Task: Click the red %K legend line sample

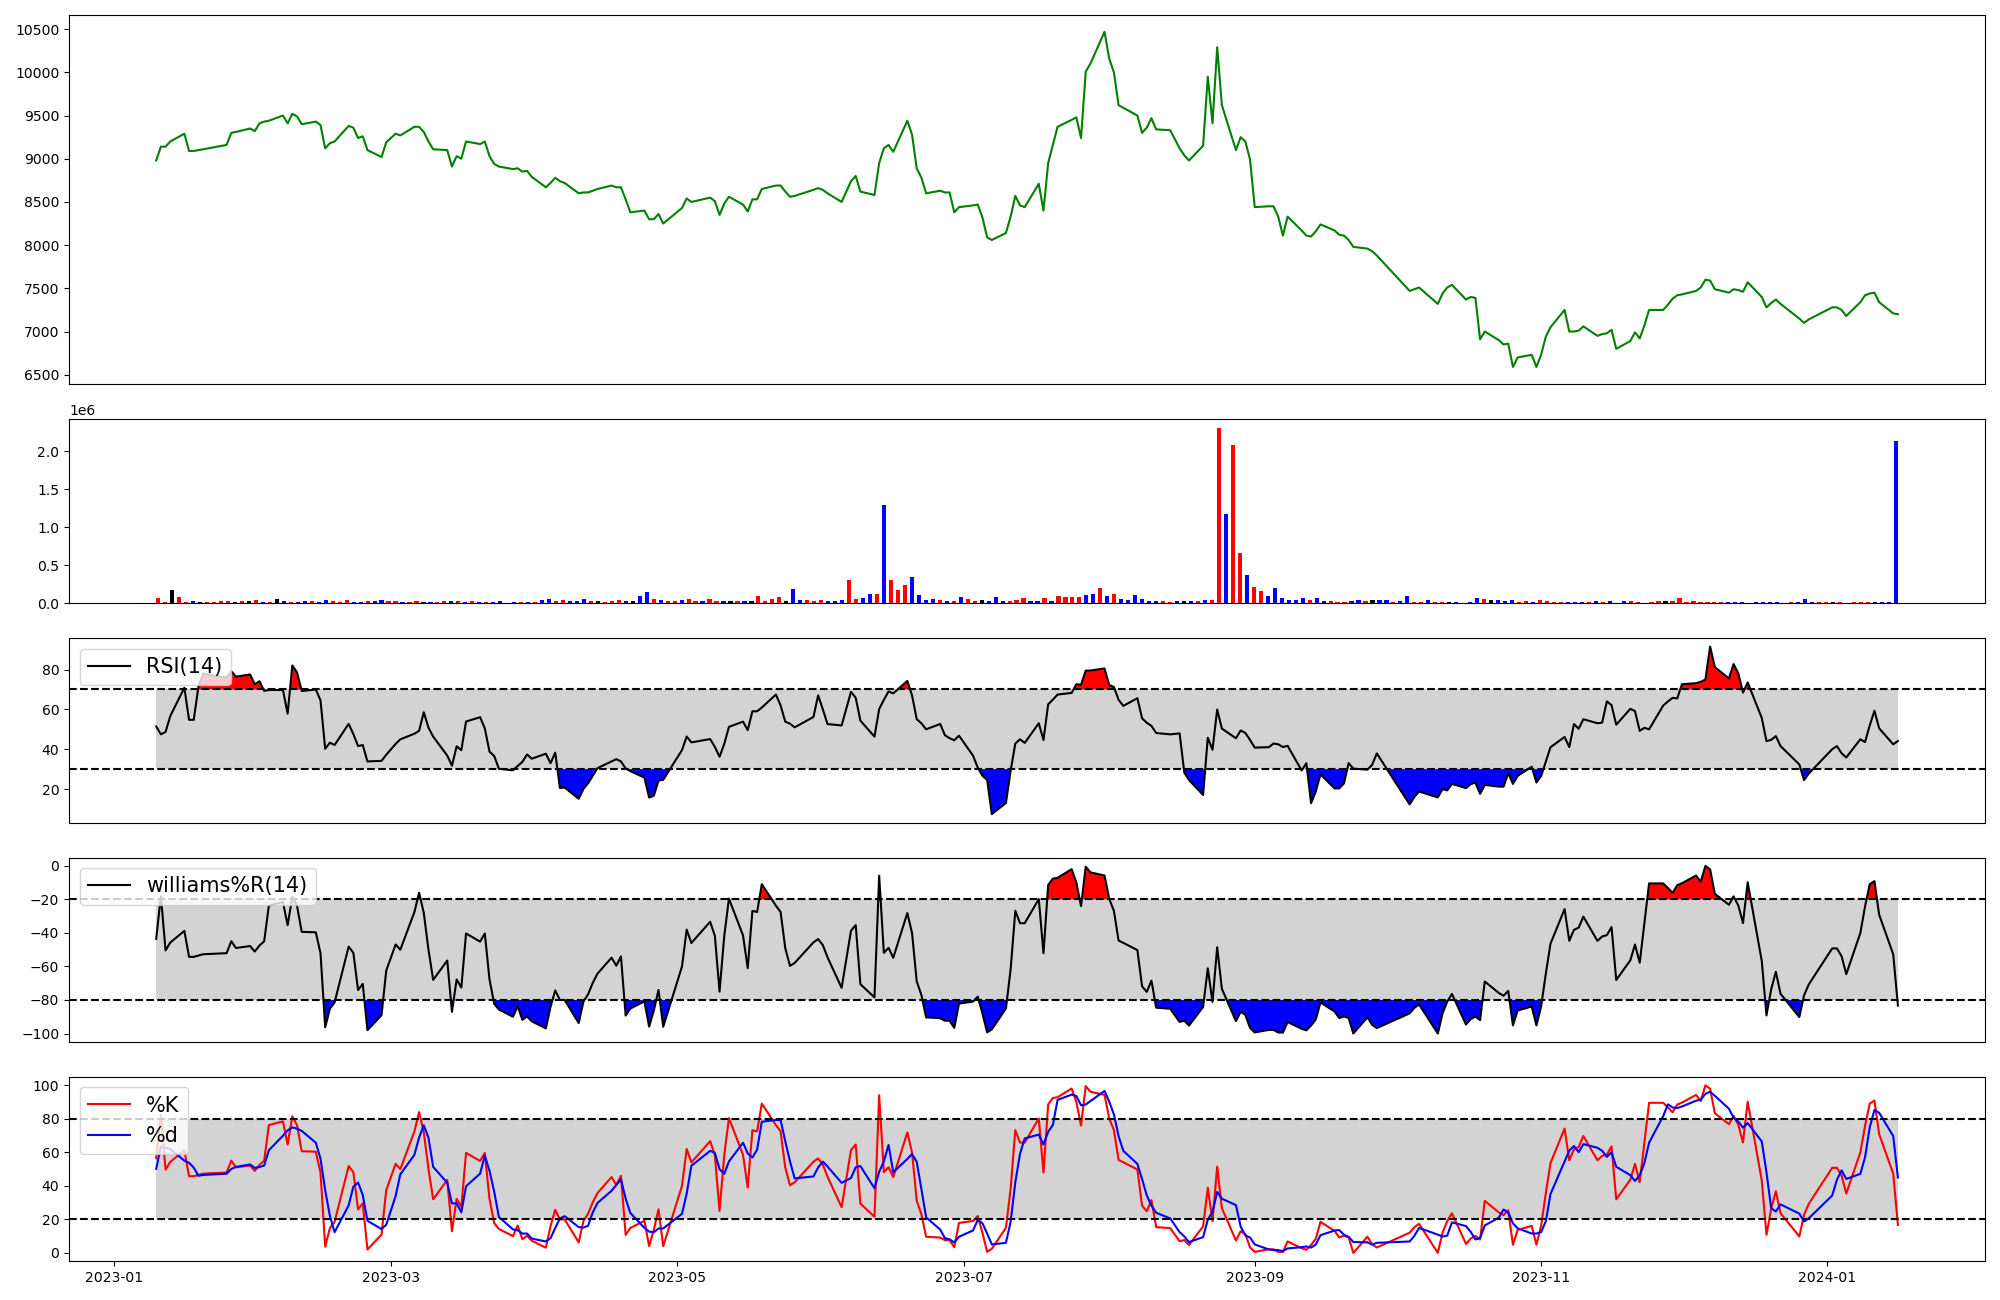Action: [x=109, y=1105]
